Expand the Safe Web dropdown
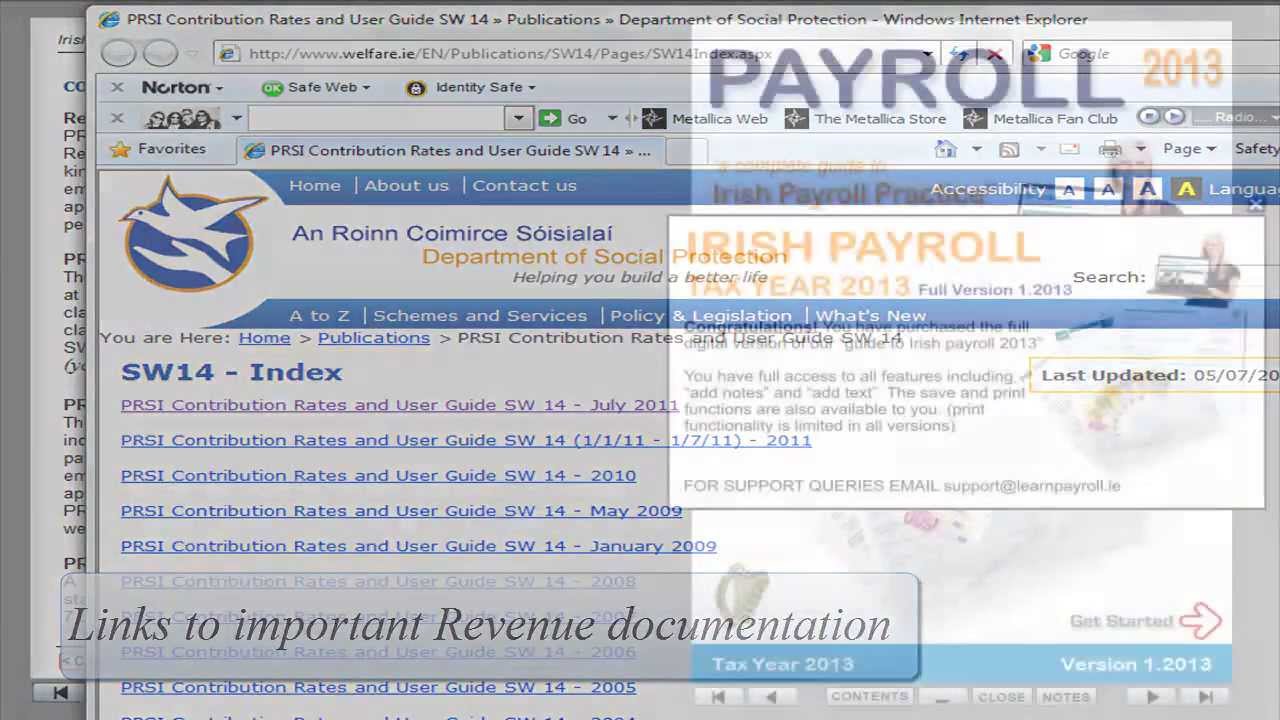This screenshot has width=1280, height=720. pyautogui.click(x=366, y=88)
